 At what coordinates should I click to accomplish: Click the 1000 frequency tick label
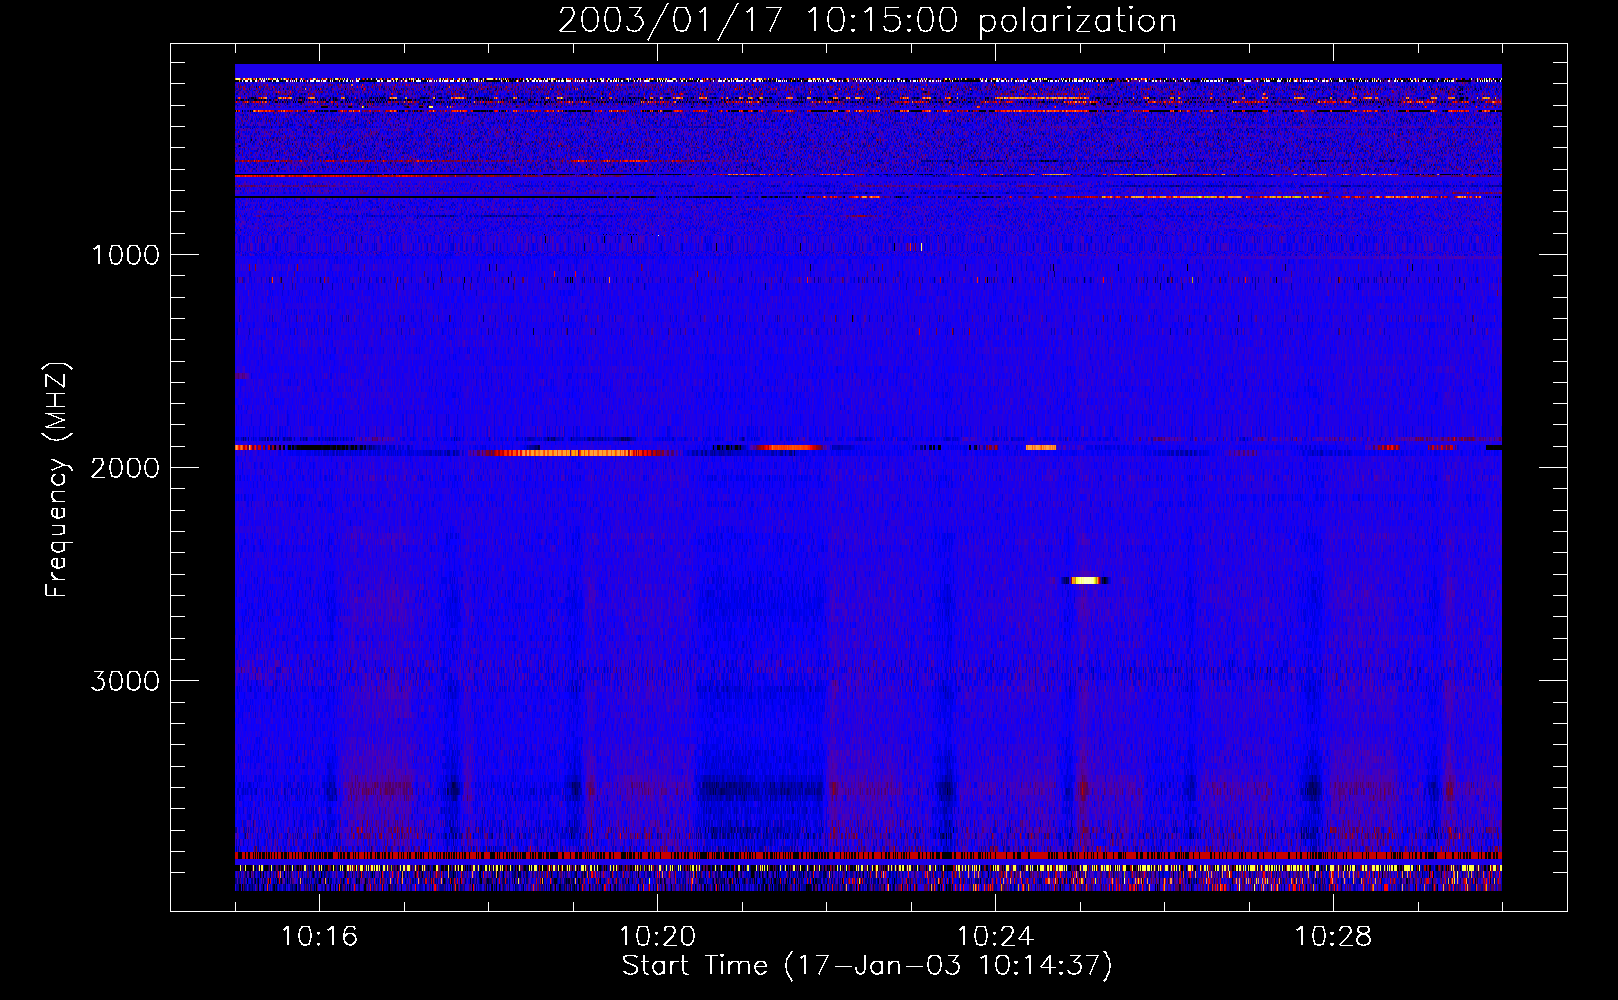click(x=125, y=255)
